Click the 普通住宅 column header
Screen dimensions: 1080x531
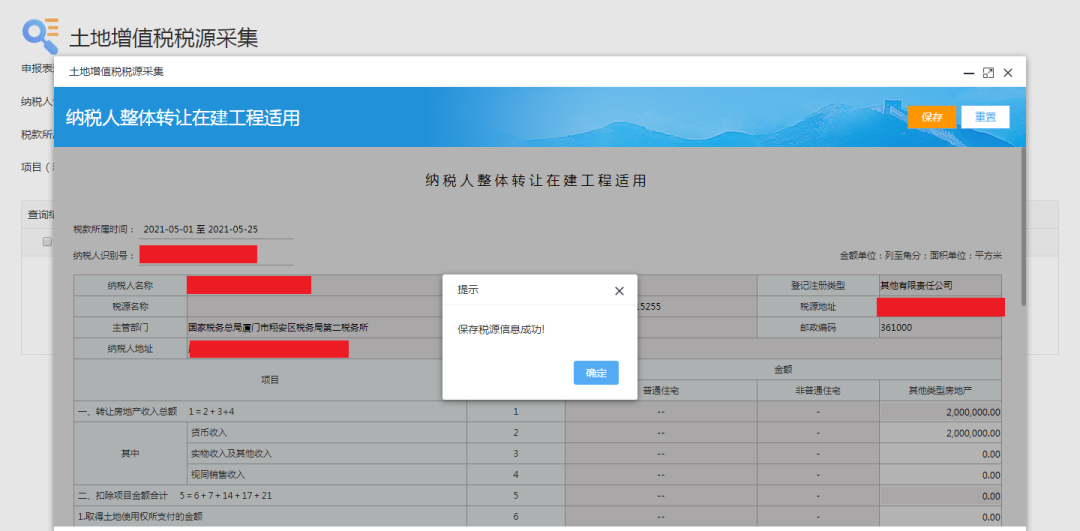[x=661, y=391]
